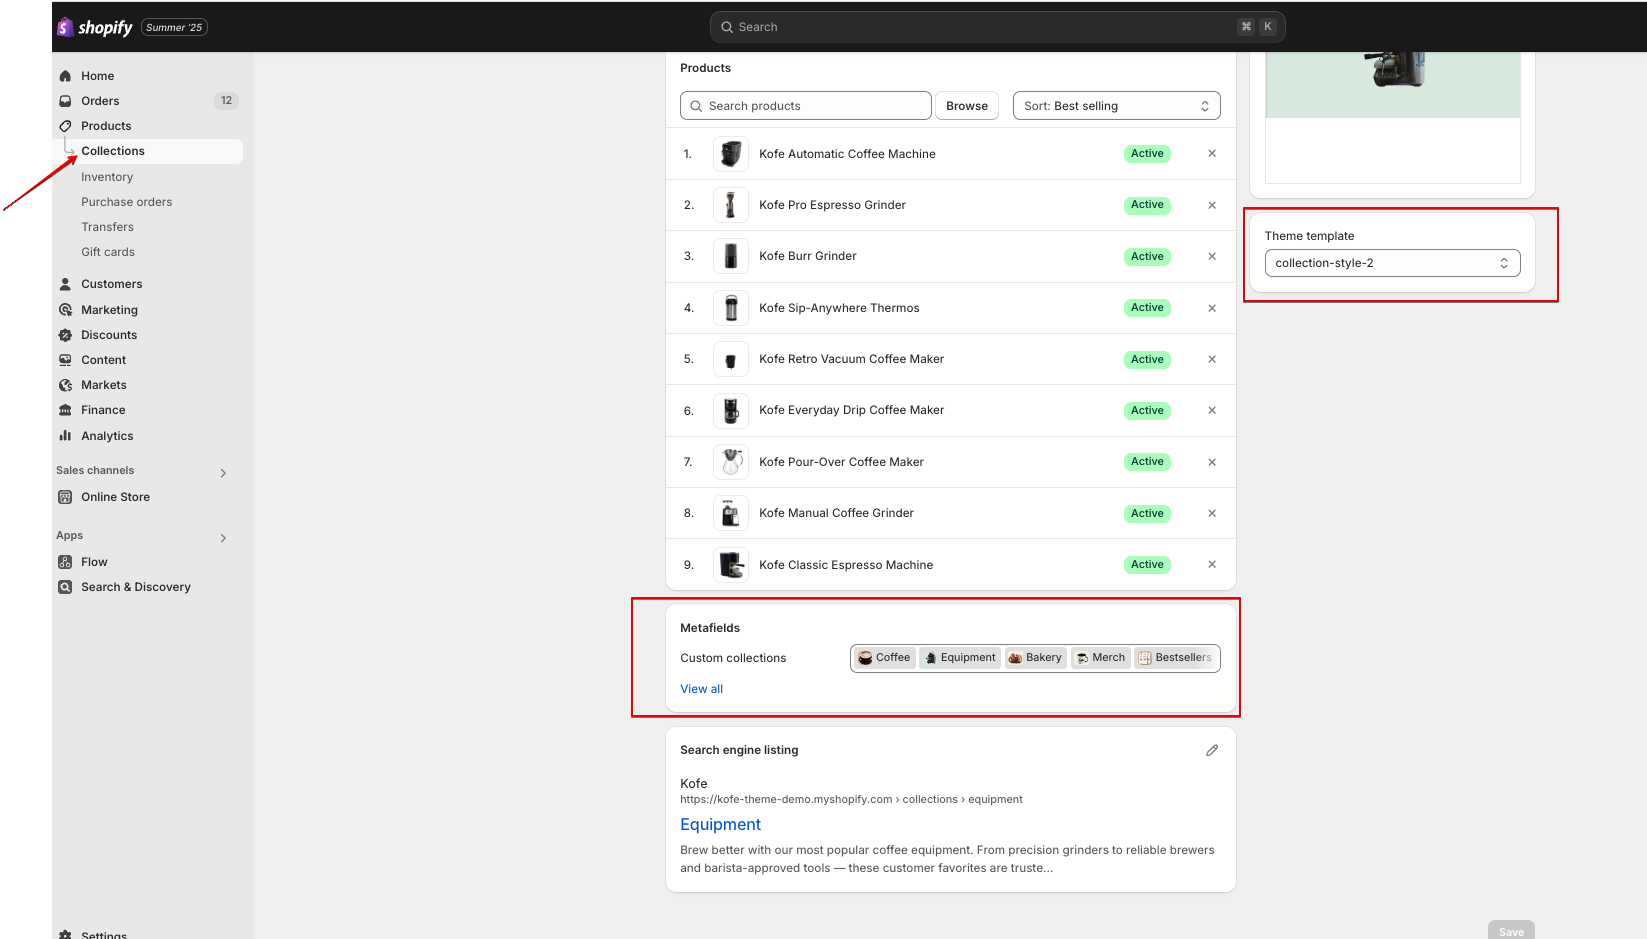Remove Kofe Manual Coffee Grinder
The width and height of the screenshot is (1647, 939).
click(1212, 513)
